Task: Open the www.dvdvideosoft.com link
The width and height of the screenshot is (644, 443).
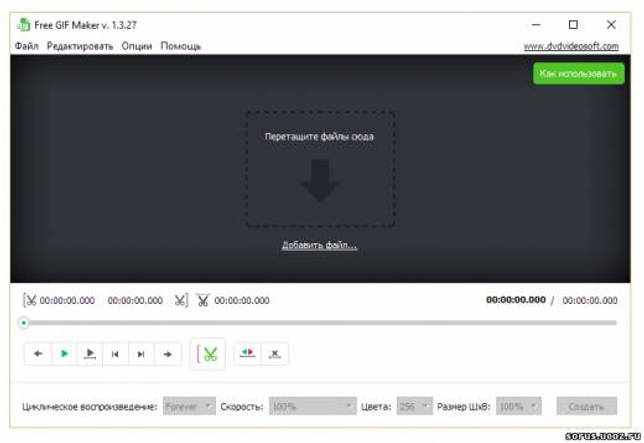Action: (x=571, y=46)
